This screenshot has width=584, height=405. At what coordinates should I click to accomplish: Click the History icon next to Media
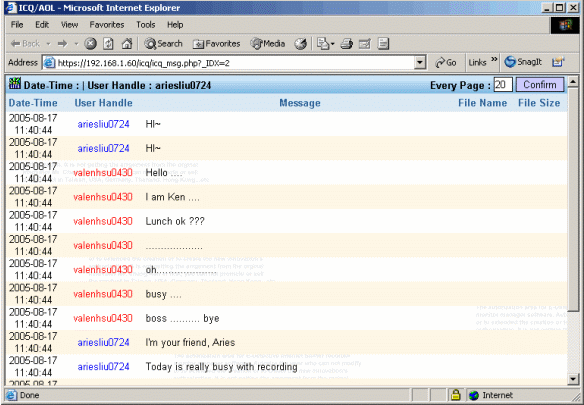pos(301,44)
